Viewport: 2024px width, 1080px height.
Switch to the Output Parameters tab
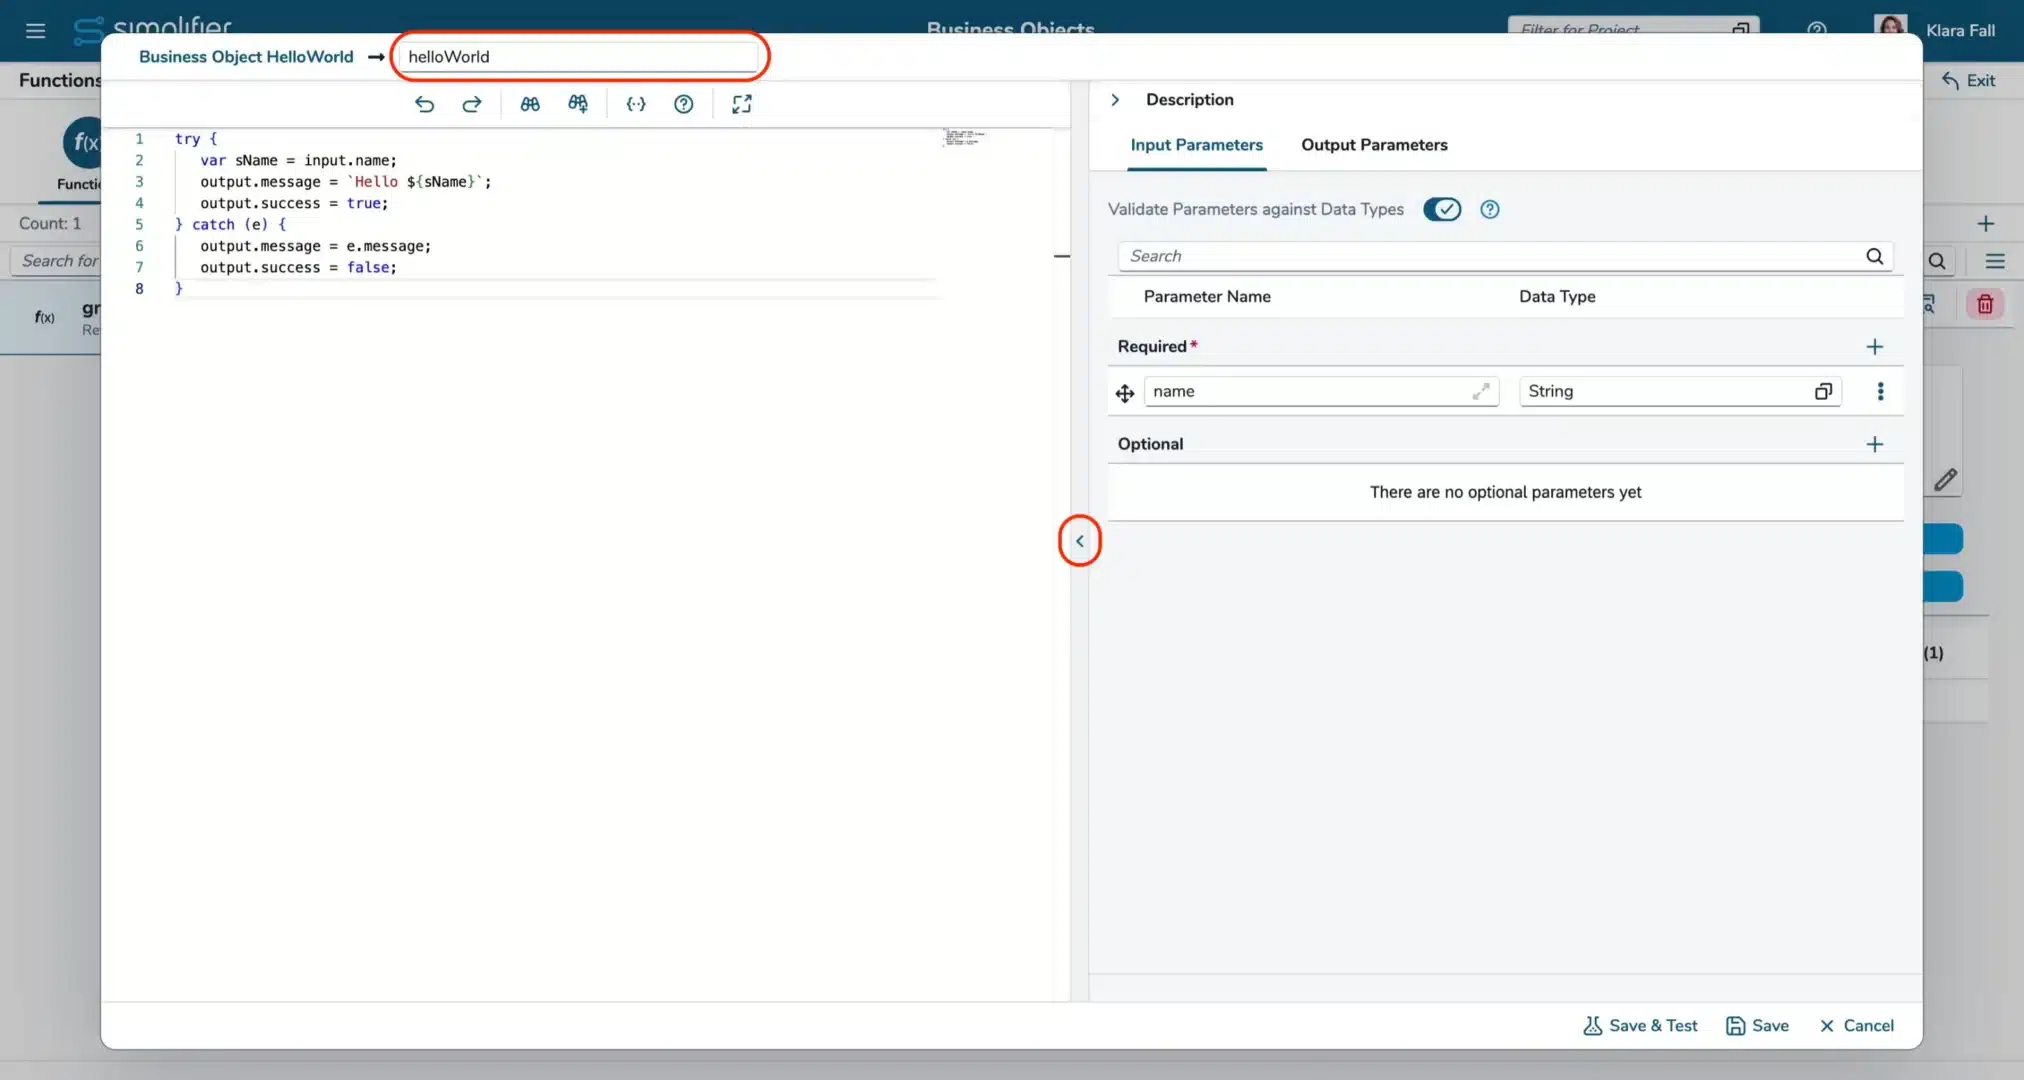coord(1373,145)
